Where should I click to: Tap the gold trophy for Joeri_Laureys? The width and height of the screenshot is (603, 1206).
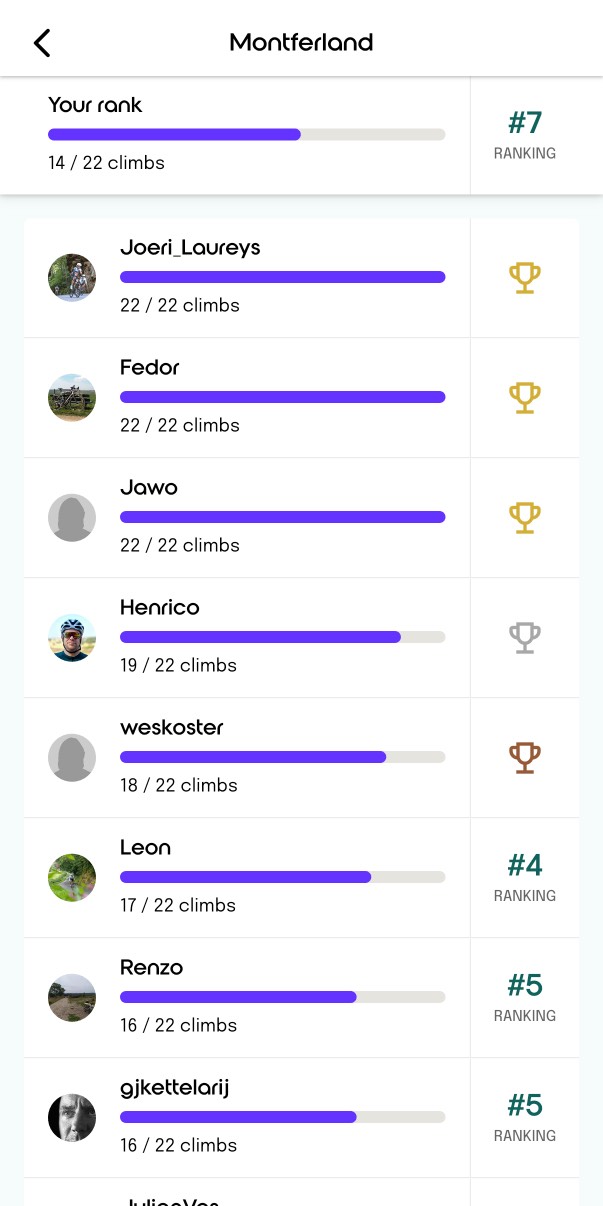pos(525,277)
